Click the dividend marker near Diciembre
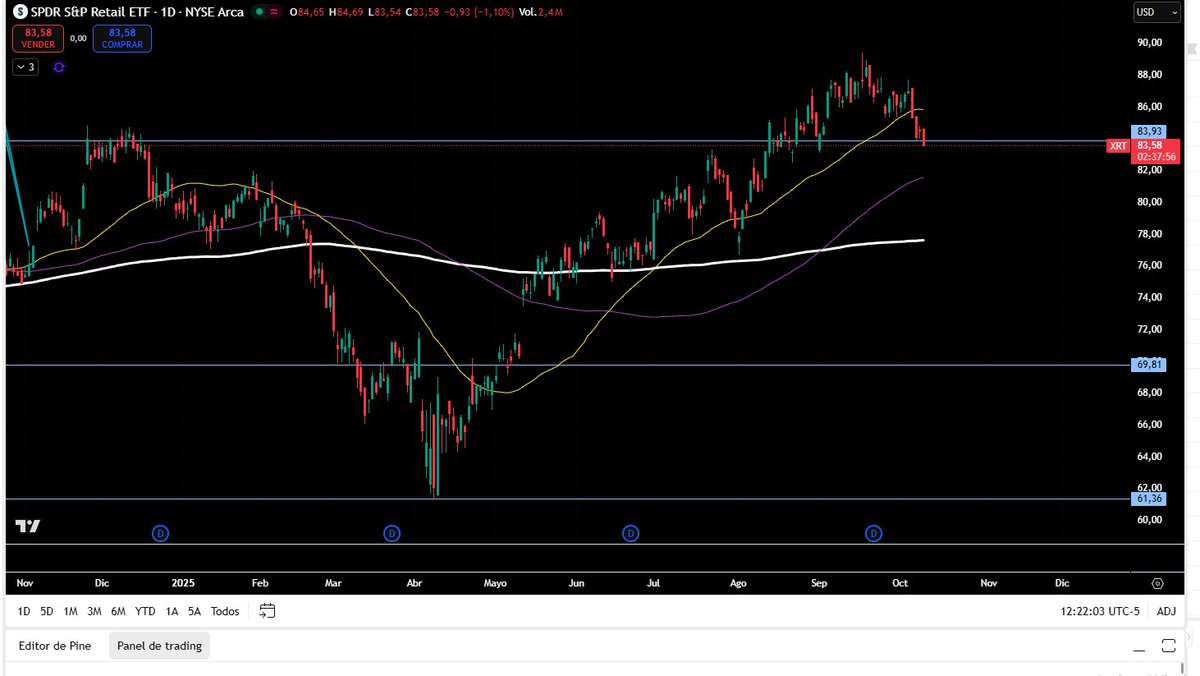This screenshot has width=1200, height=676. tap(160, 534)
